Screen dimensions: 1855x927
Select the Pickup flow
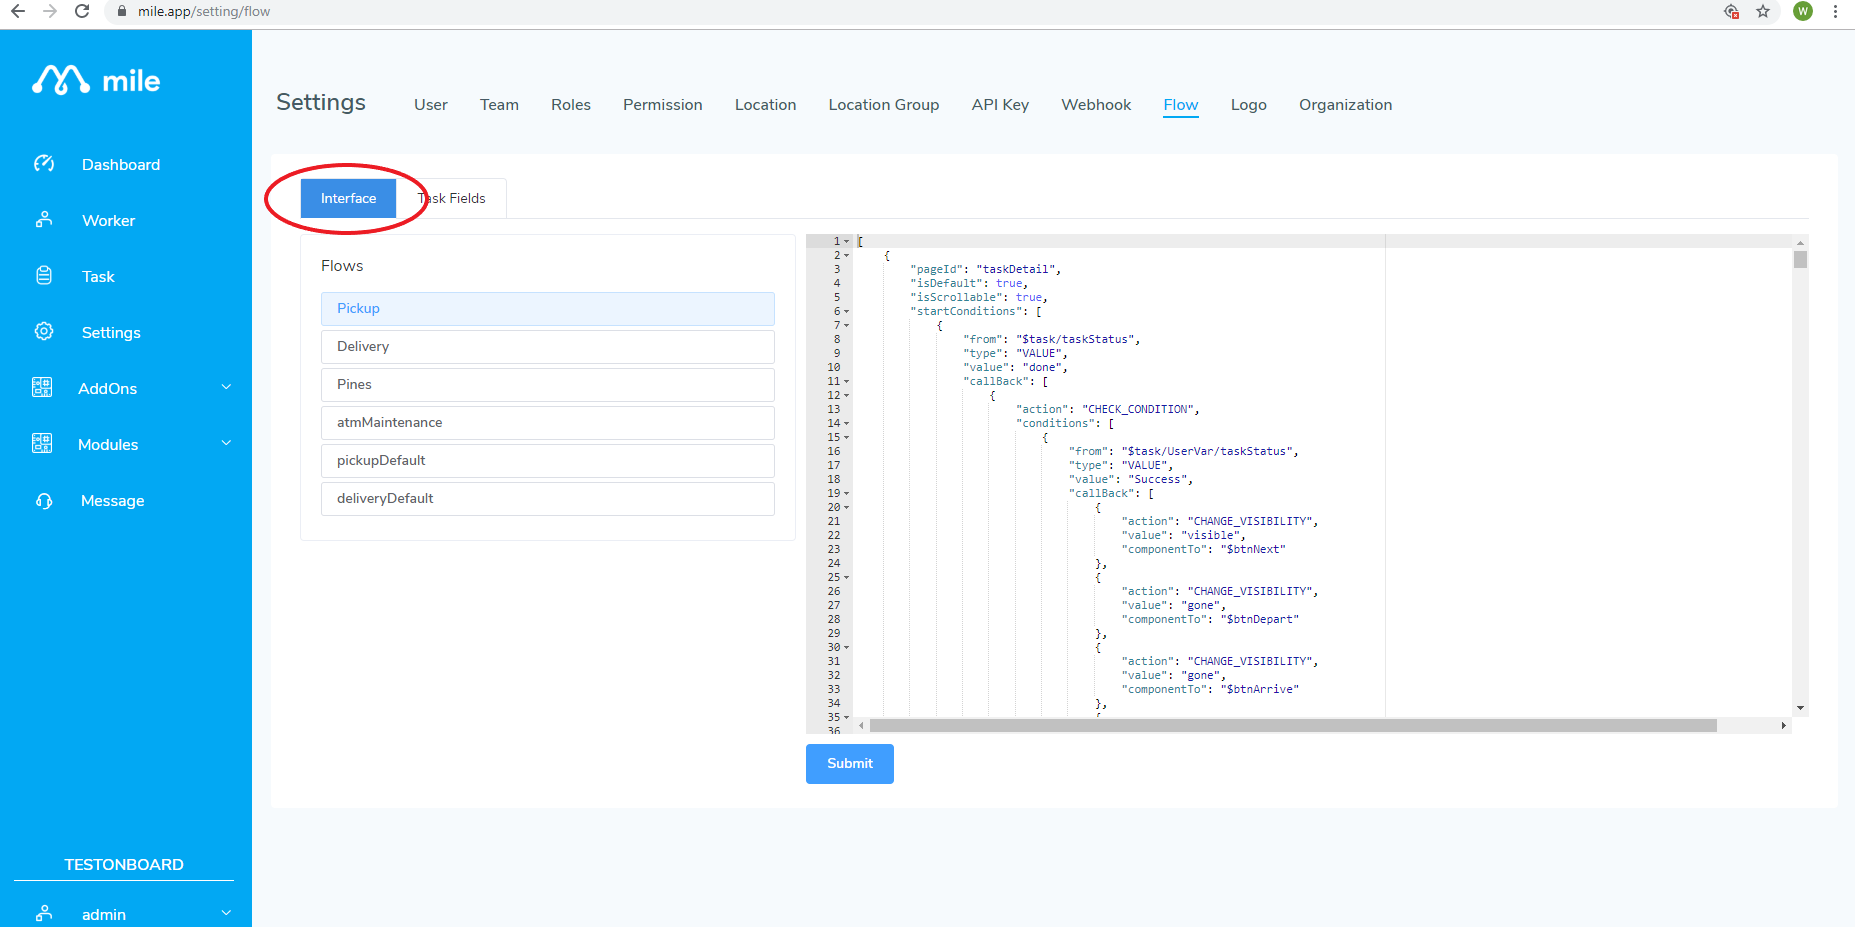548,308
